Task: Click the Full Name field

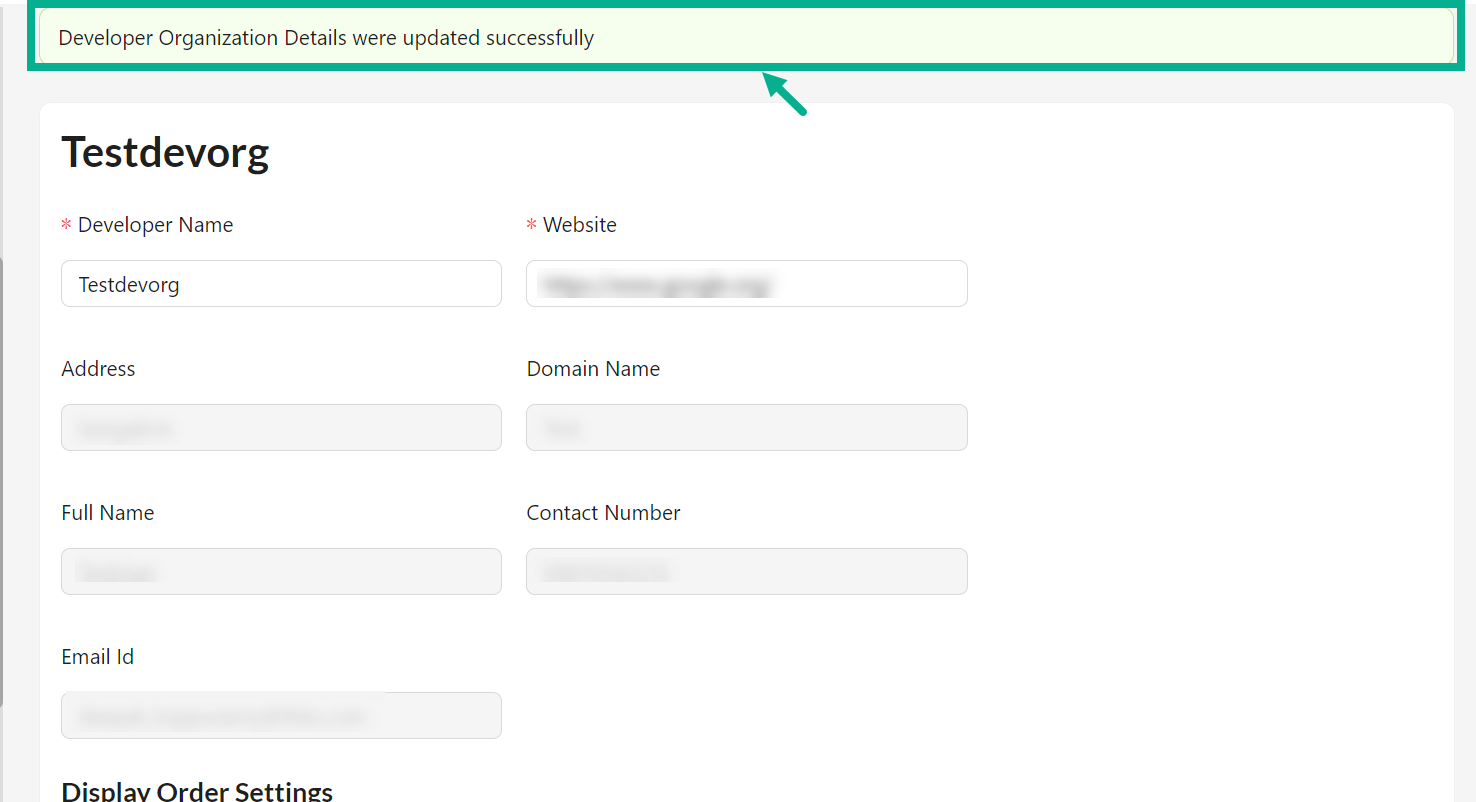Action: point(281,572)
